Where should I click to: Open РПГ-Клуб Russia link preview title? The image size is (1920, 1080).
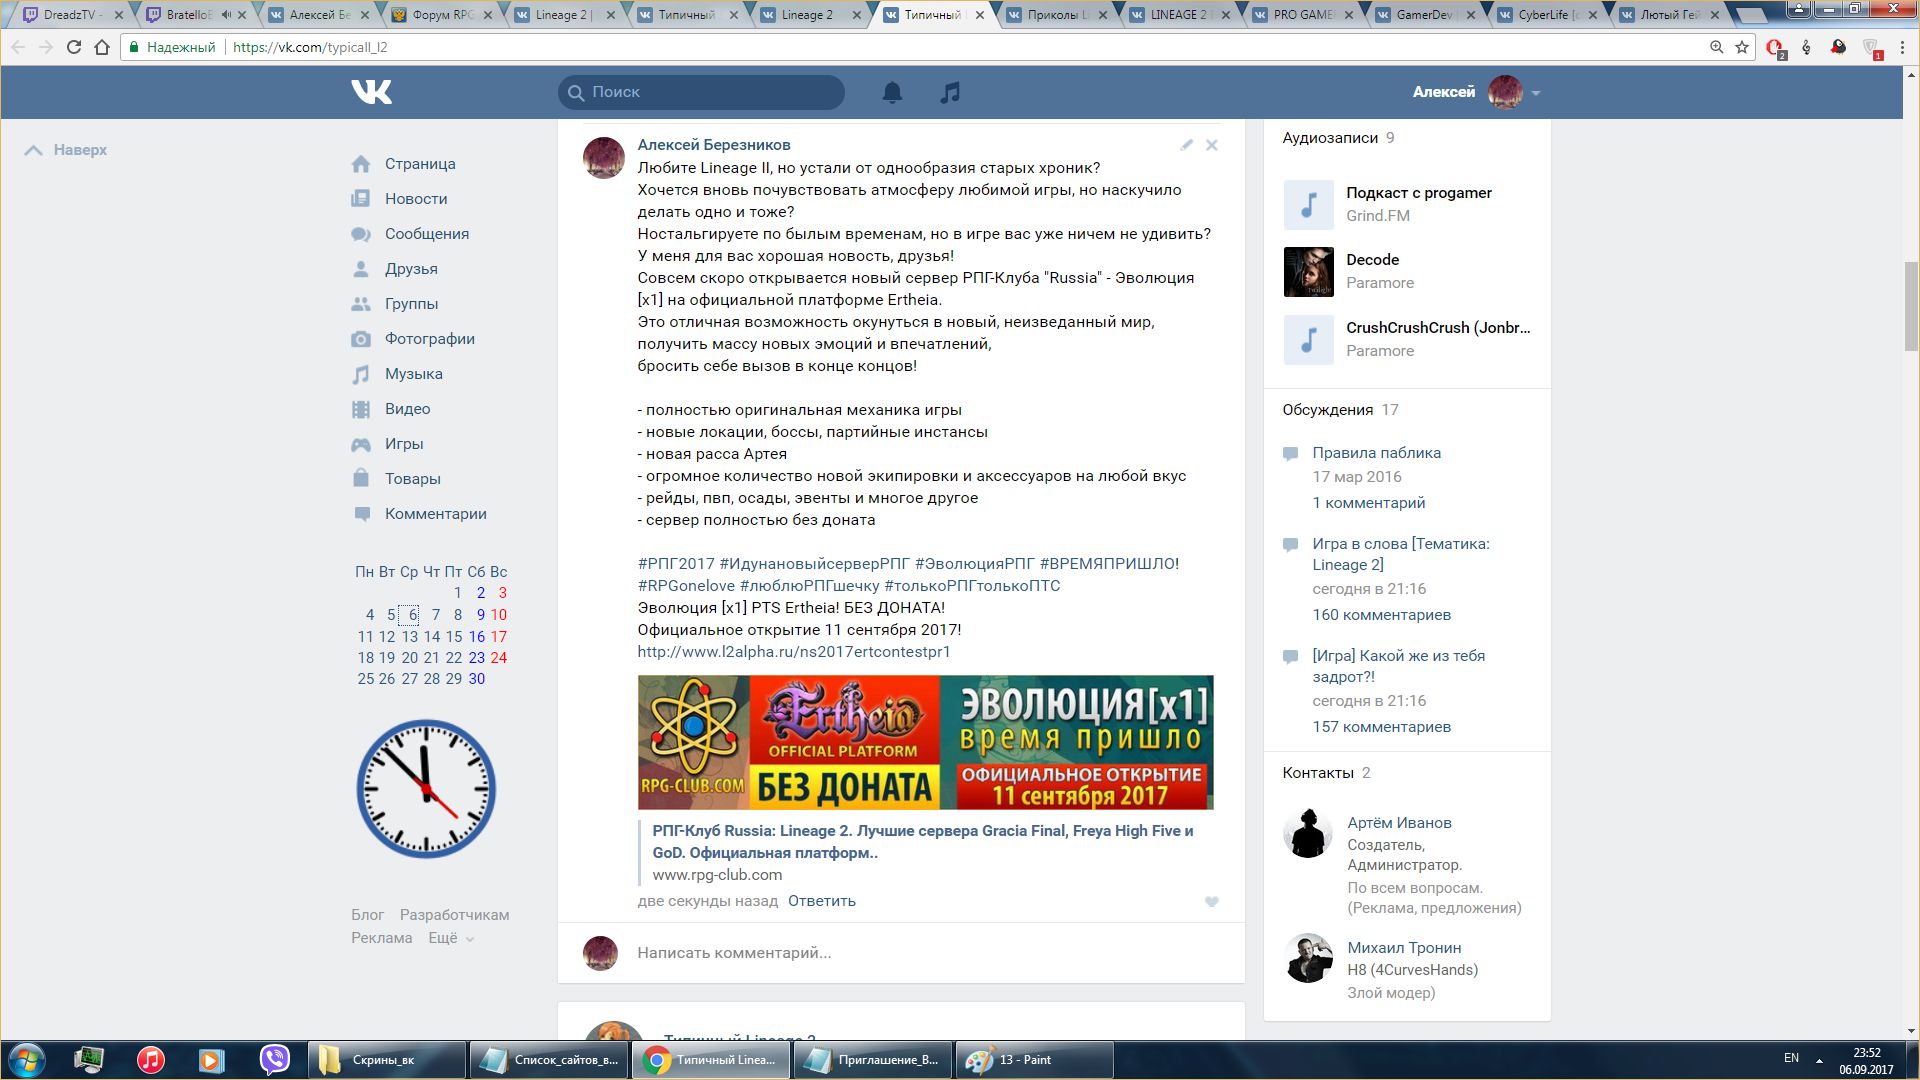click(x=923, y=842)
